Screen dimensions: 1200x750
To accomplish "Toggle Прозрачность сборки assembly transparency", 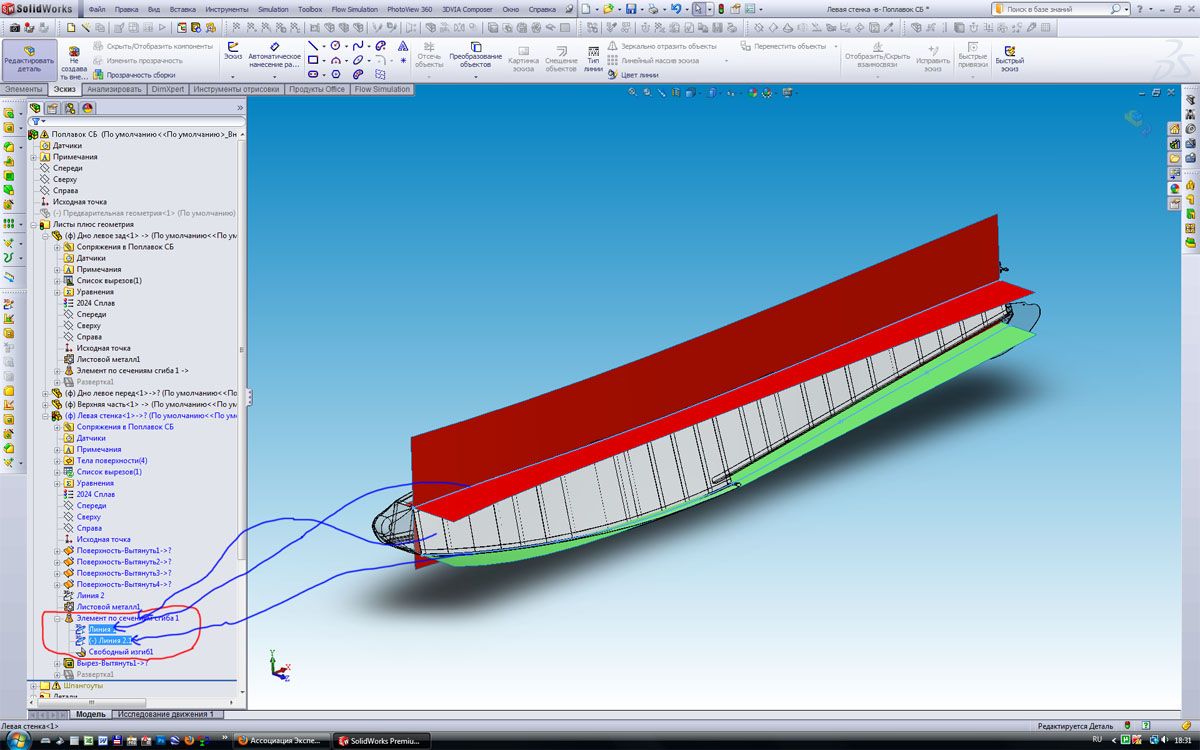I will click(133, 75).
